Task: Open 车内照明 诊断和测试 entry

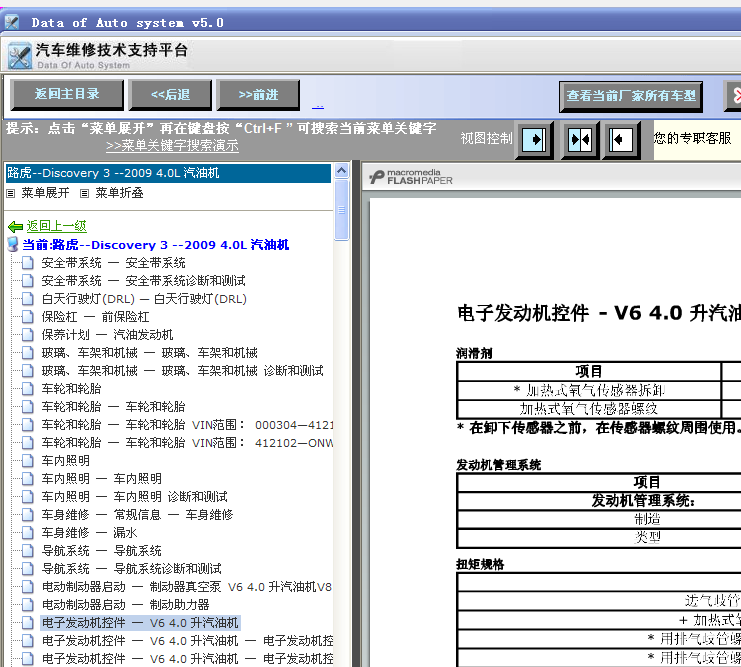Action: pyautogui.click(x=135, y=496)
